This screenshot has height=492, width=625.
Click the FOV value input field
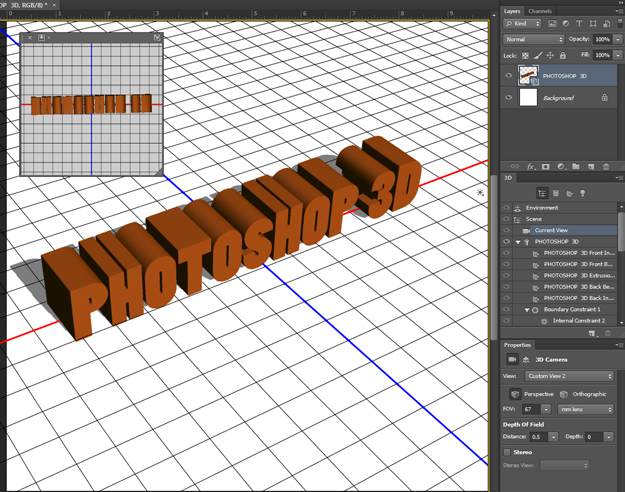[x=530, y=409]
